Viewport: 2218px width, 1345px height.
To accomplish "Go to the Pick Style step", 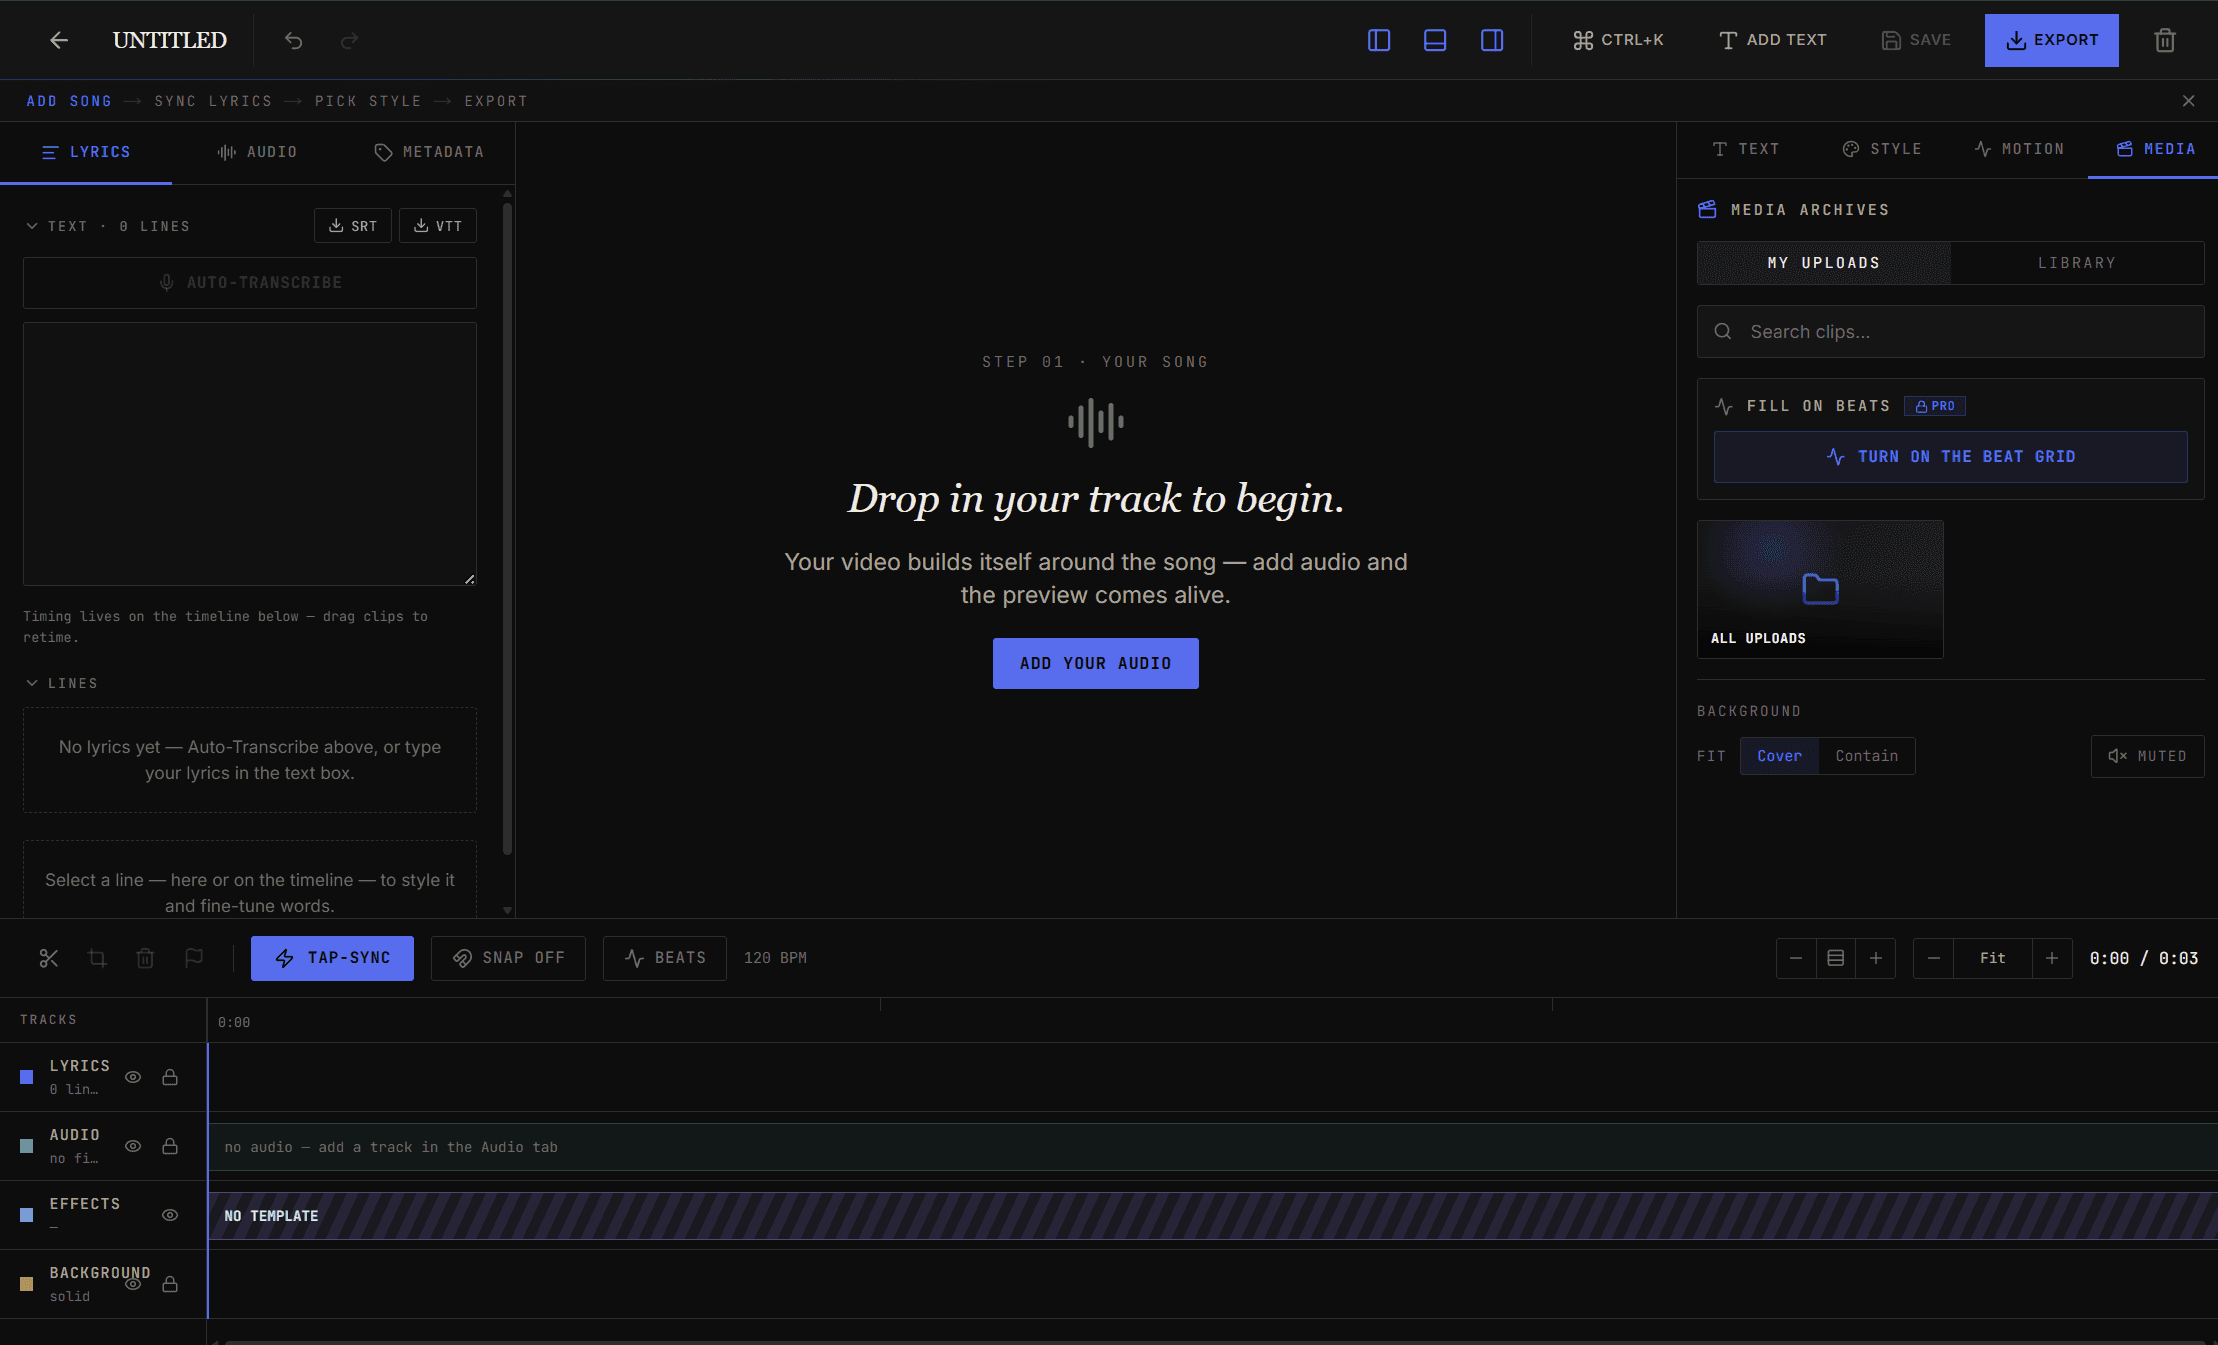I will point(368,101).
